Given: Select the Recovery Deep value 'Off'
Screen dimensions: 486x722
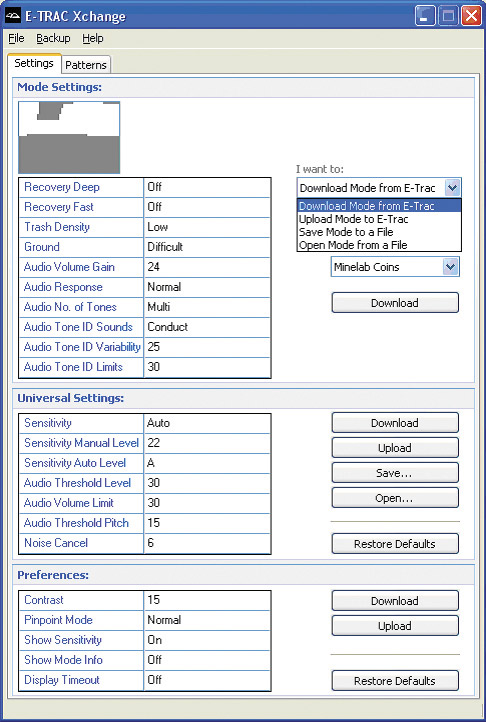Looking at the screenshot, I should point(207,187).
